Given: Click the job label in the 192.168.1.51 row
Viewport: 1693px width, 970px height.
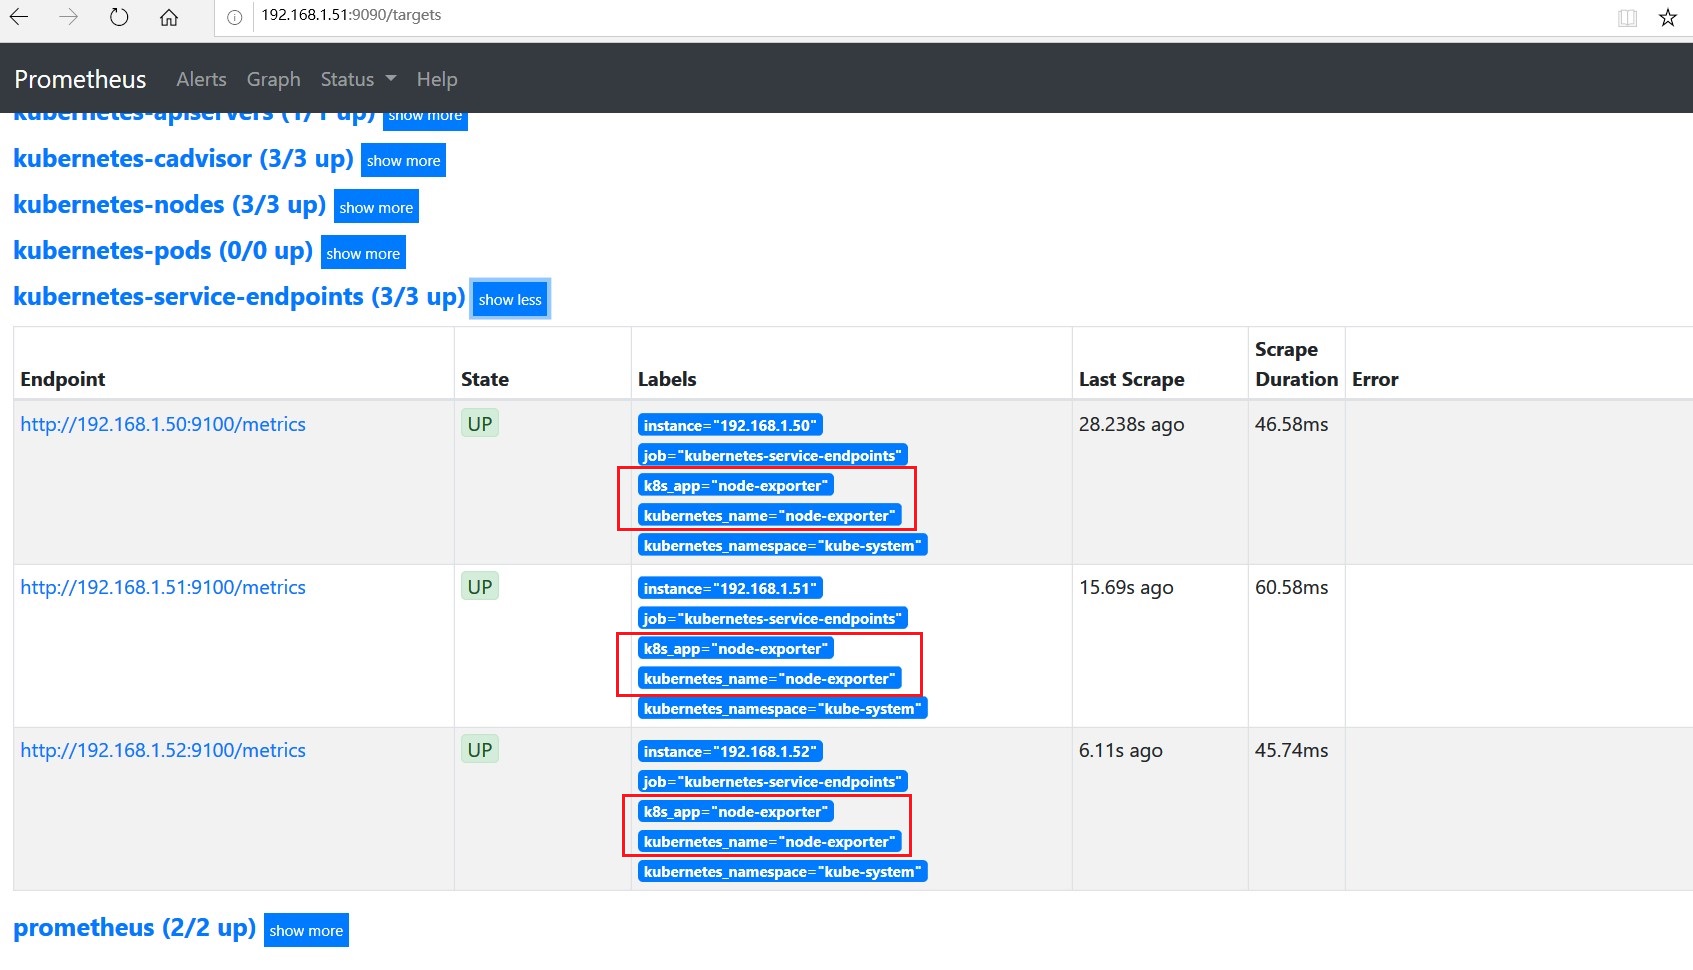Looking at the screenshot, I should pos(772,618).
